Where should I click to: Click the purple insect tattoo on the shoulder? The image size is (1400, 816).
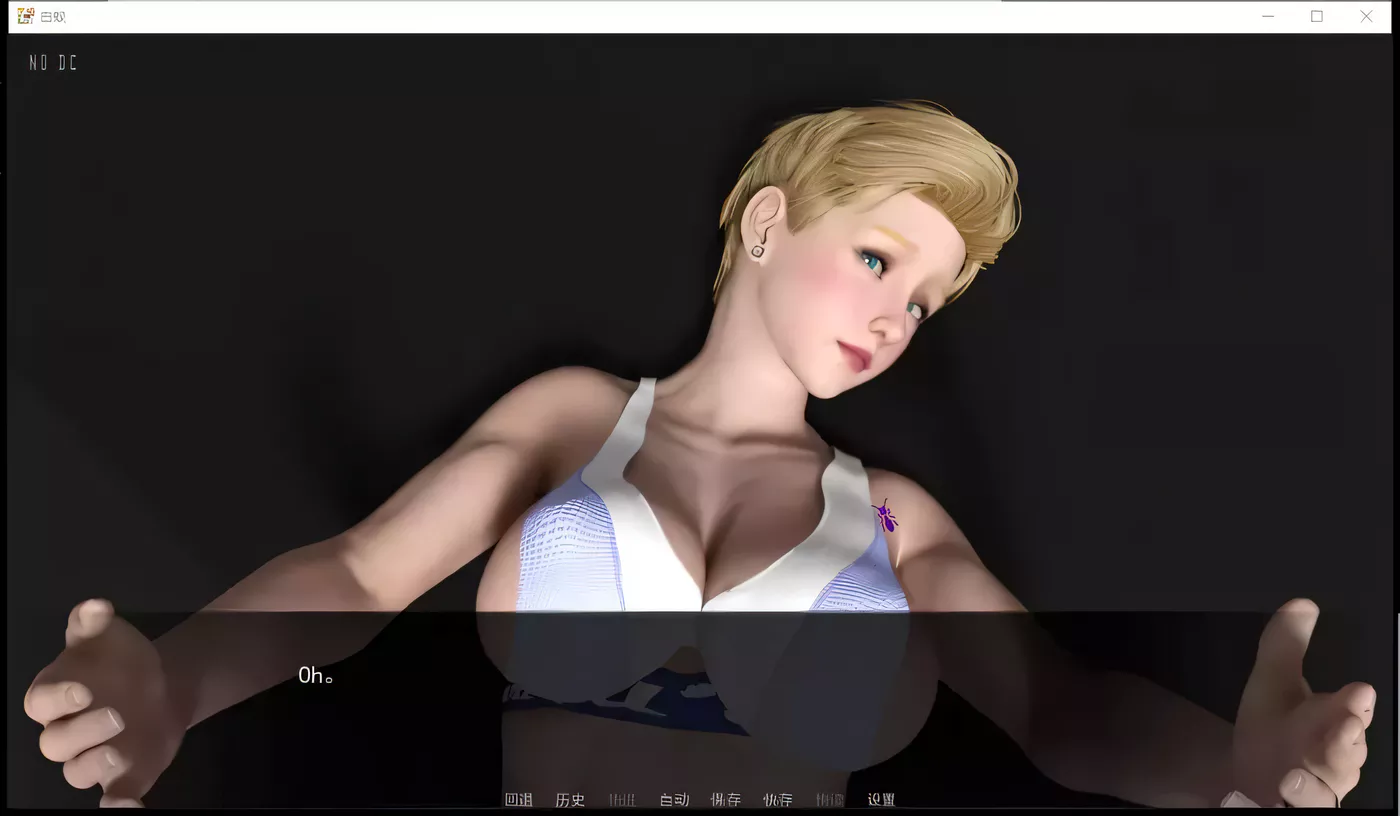pyautogui.click(x=884, y=516)
